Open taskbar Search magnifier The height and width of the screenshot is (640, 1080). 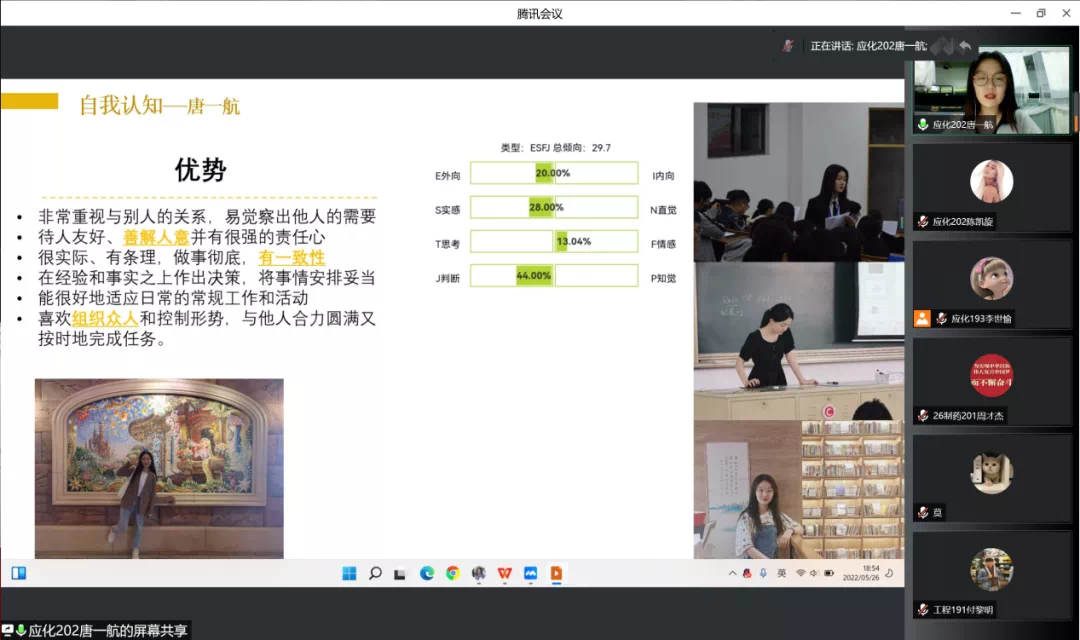click(x=375, y=573)
